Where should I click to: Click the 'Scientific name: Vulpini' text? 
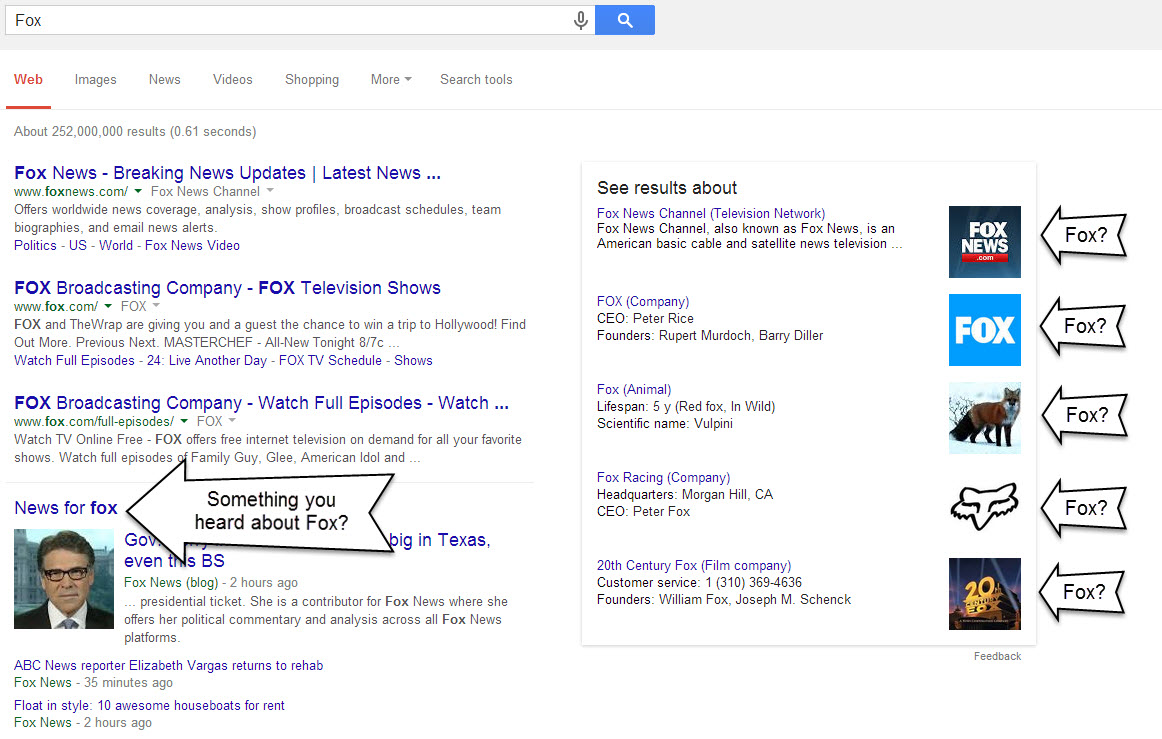(x=665, y=424)
